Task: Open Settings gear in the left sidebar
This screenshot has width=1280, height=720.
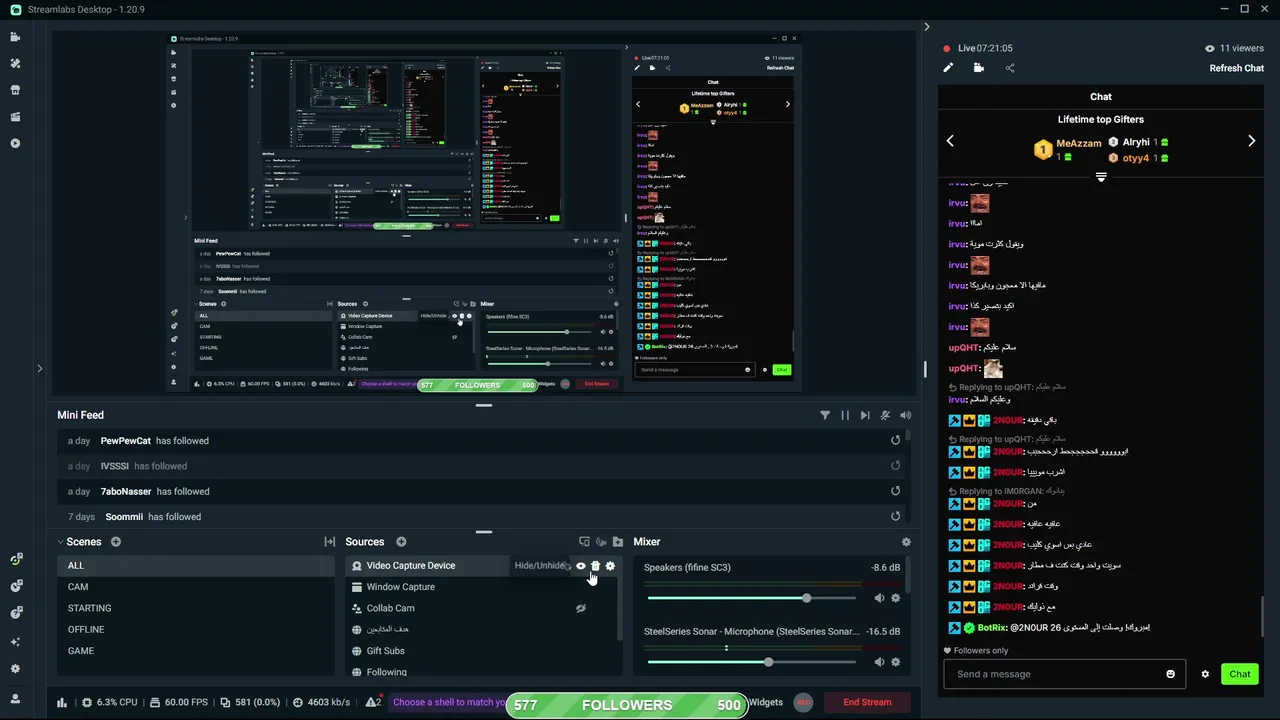Action: 15,669
